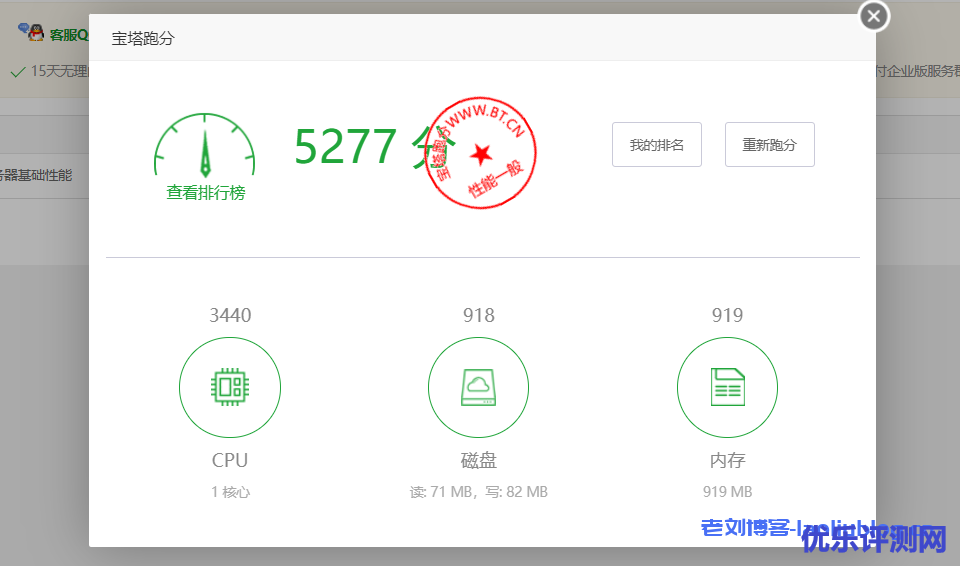Screen dimensions: 960x566
Task: Click the 919 MB memory size text
Action: click(x=727, y=492)
